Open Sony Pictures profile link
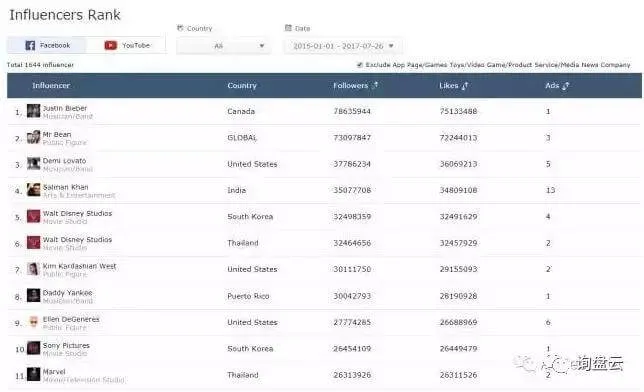644x392 pixels. click(66, 345)
